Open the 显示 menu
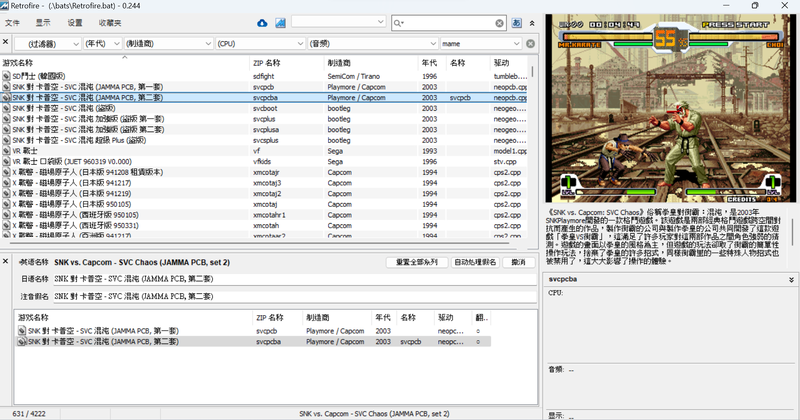Viewport: 800px width, 420px height. pos(43,23)
